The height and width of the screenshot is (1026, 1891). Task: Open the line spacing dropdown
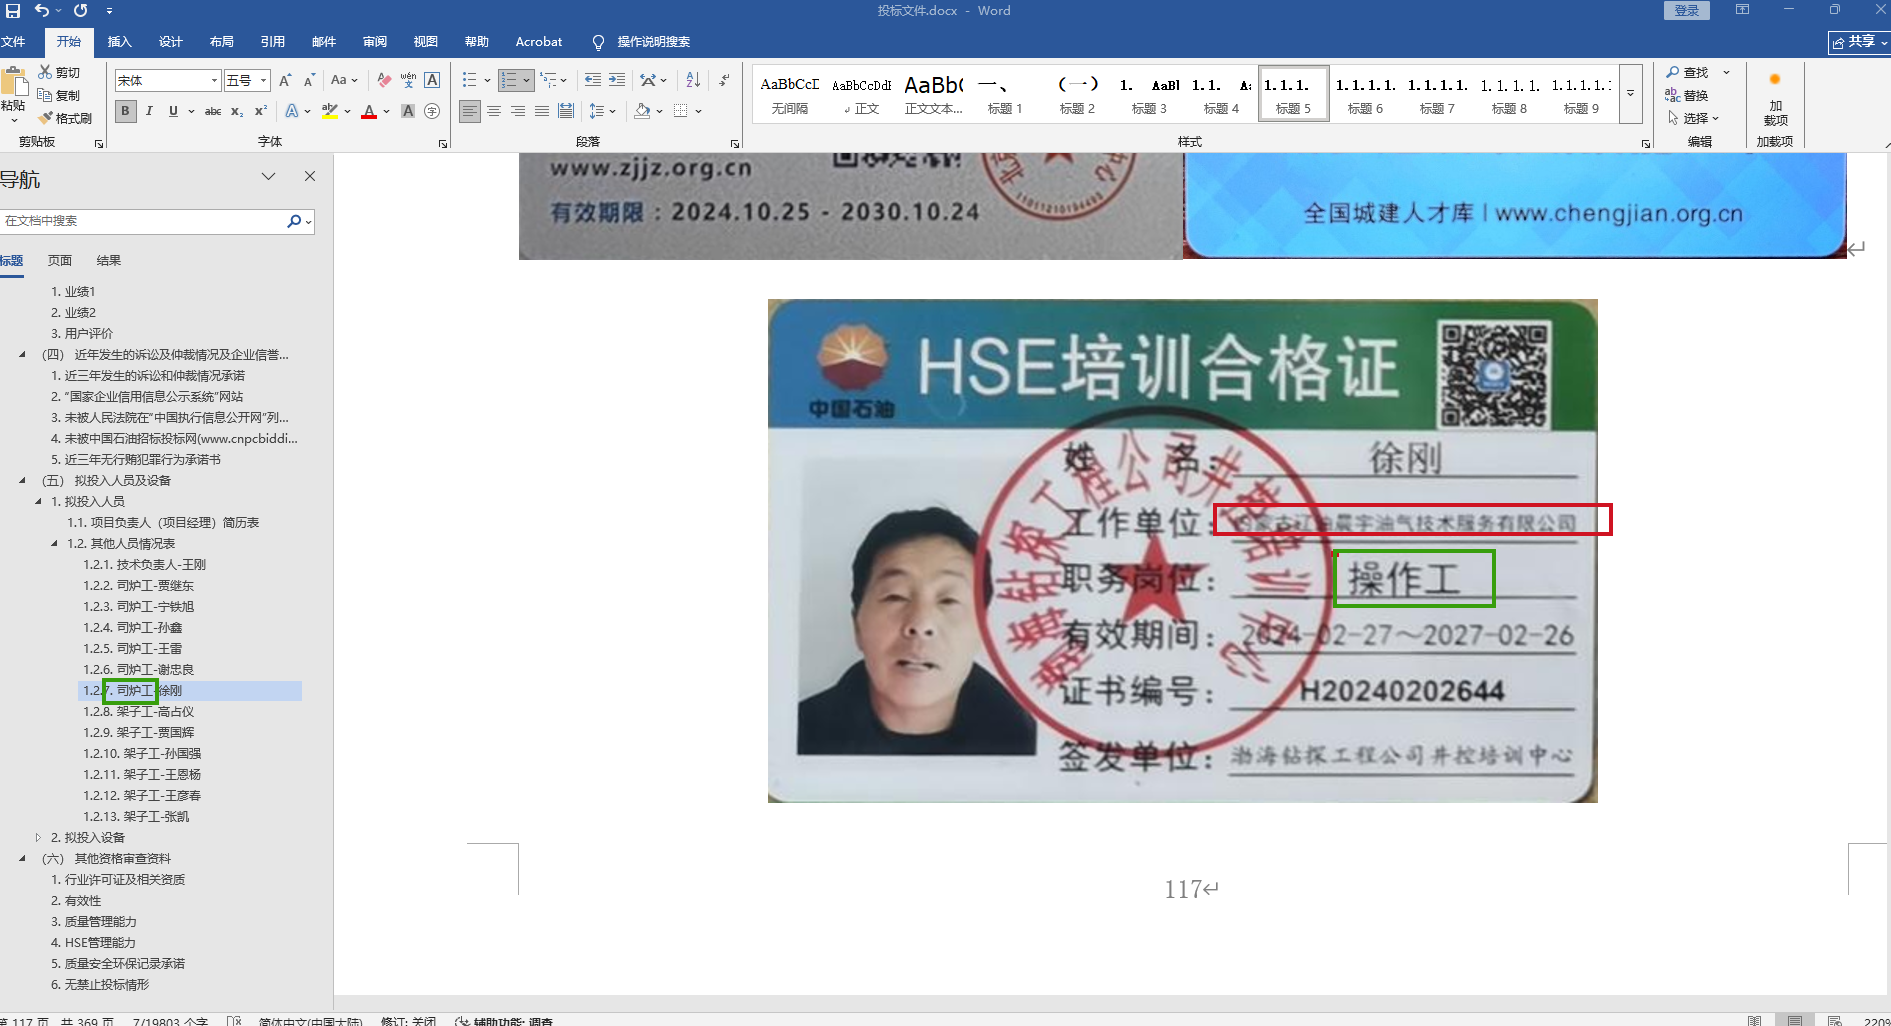(602, 111)
